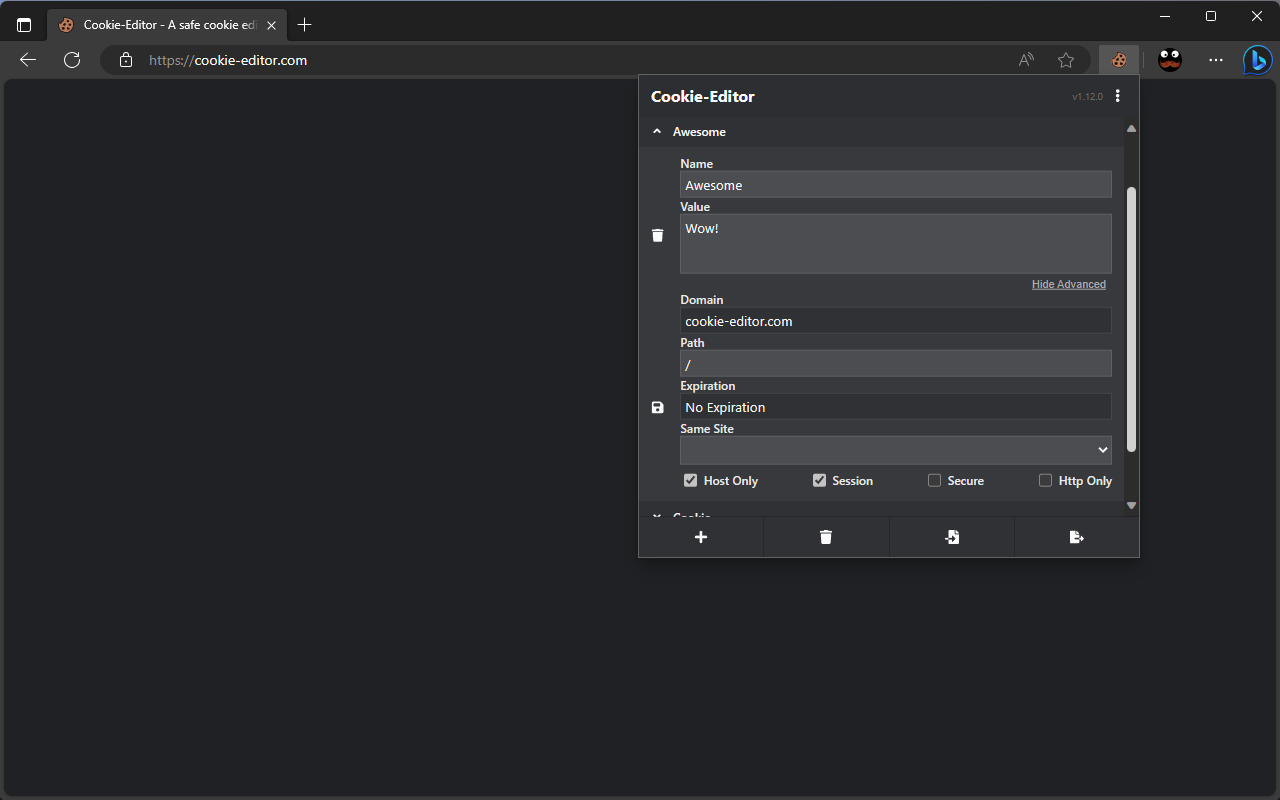Click the Name field containing Awesome
This screenshot has width=1280, height=800.
896,185
